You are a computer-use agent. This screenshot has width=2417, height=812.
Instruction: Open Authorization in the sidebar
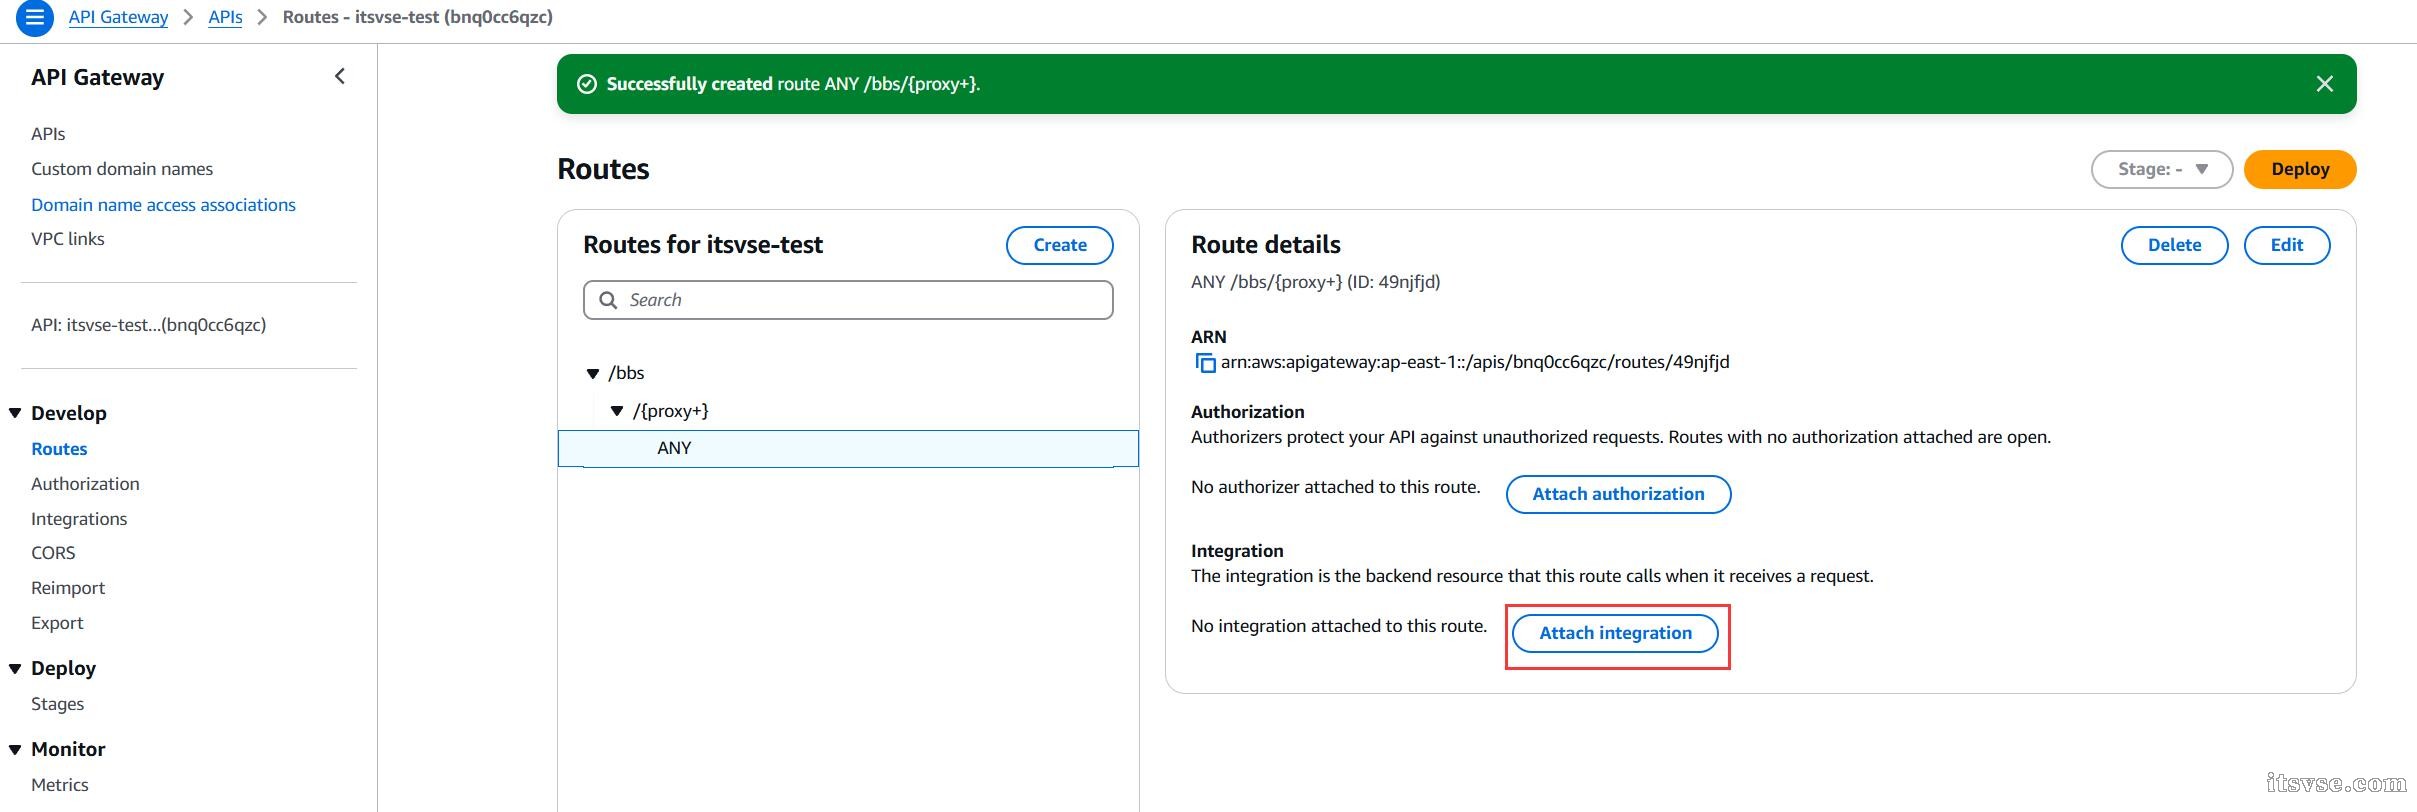click(85, 484)
